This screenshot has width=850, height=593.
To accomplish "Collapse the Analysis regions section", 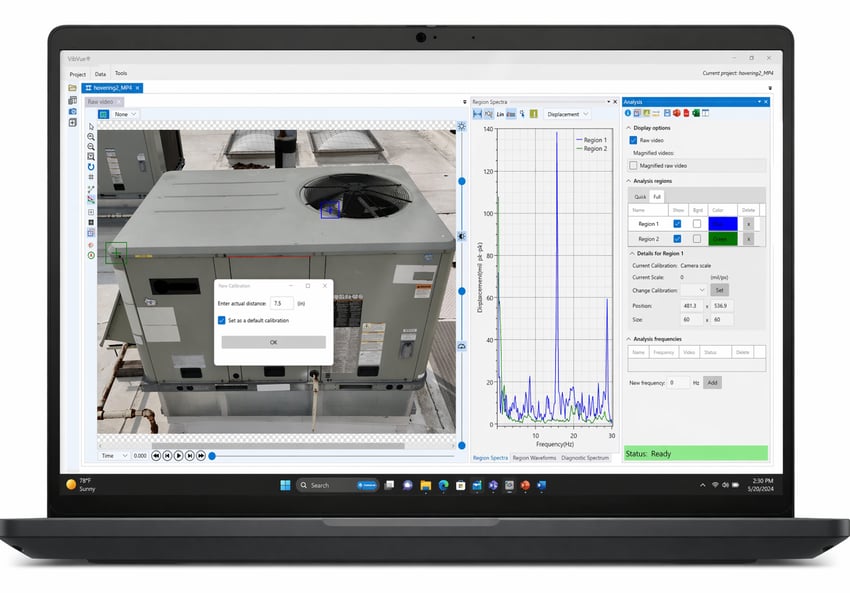I will click(x=629, y=181).
